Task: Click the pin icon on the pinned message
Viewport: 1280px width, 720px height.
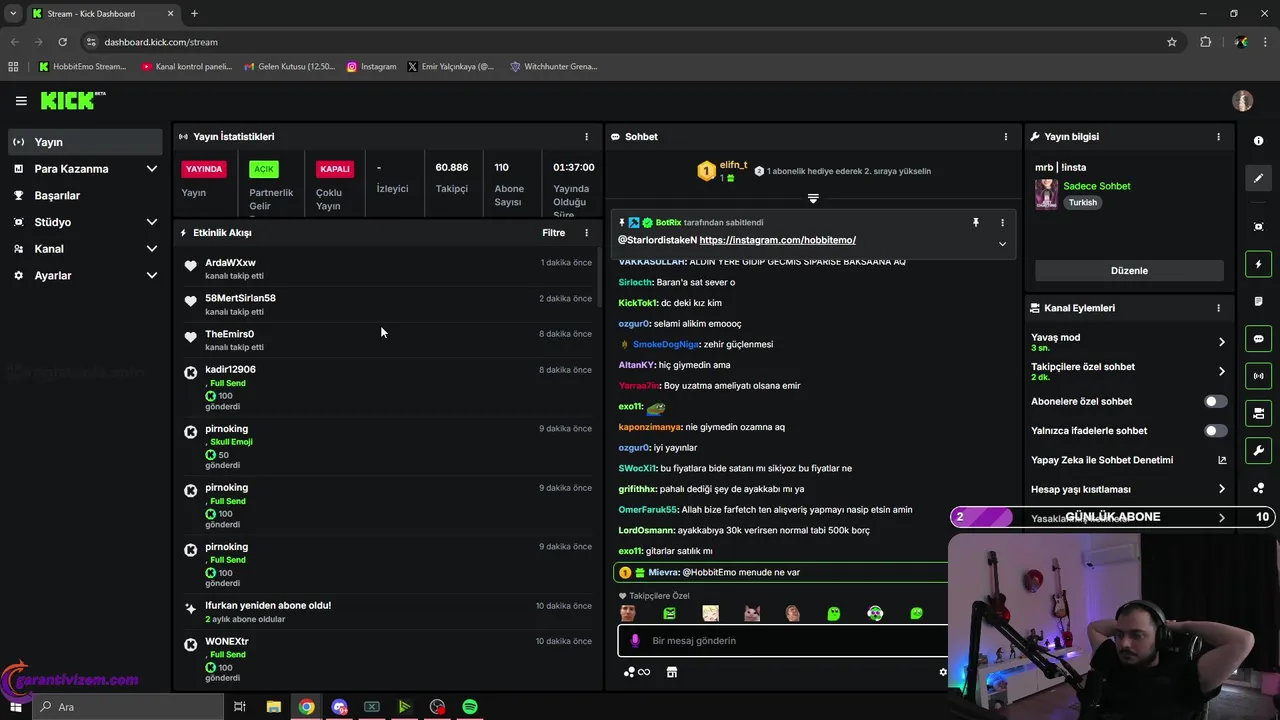Action: coord(976,223)
